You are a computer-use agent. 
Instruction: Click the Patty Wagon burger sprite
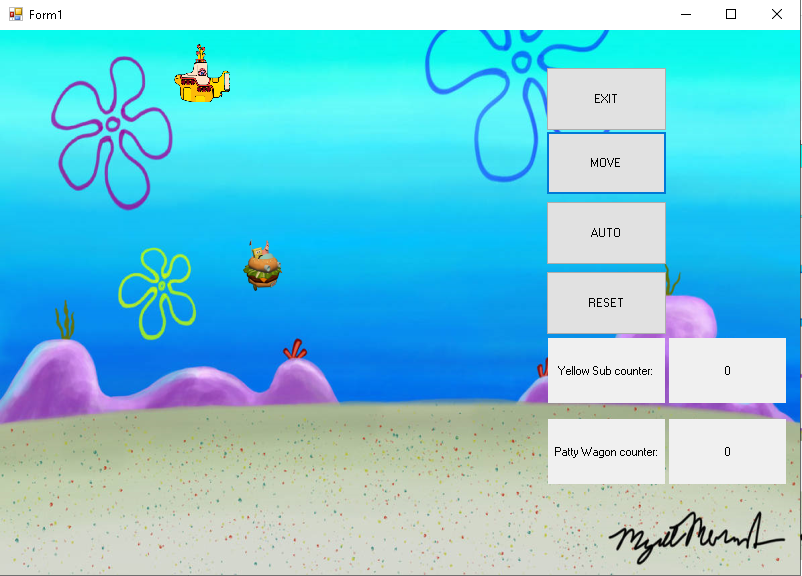tap(263, 267)
